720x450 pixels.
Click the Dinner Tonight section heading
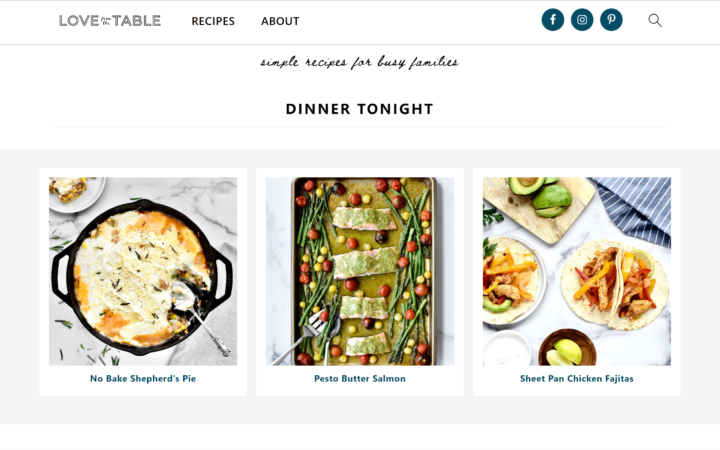360,109
